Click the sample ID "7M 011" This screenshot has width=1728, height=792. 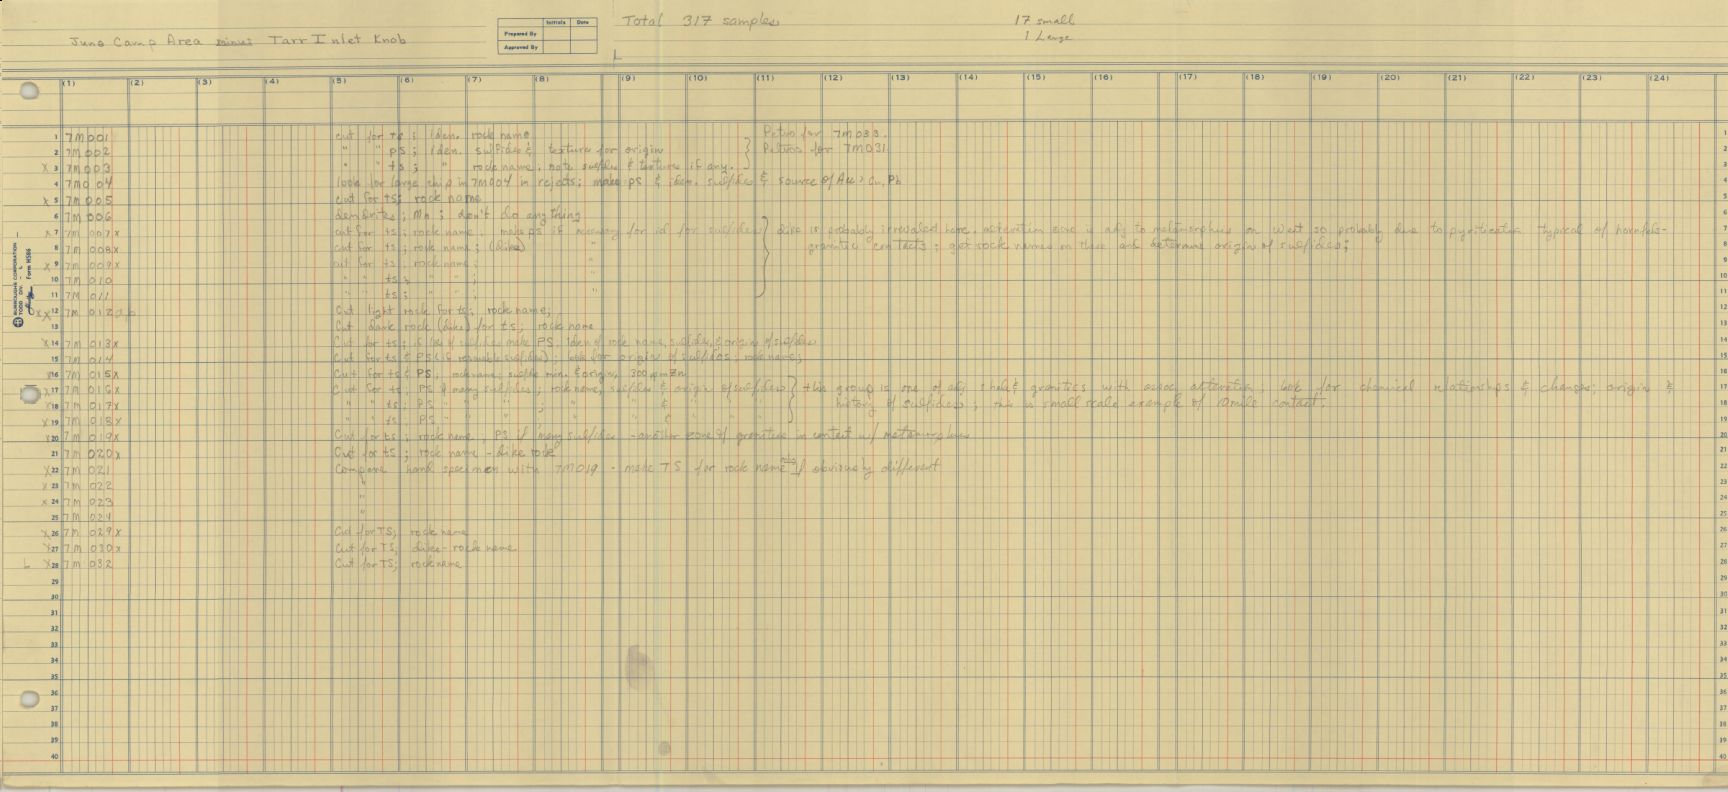click(x=86, y=297)
